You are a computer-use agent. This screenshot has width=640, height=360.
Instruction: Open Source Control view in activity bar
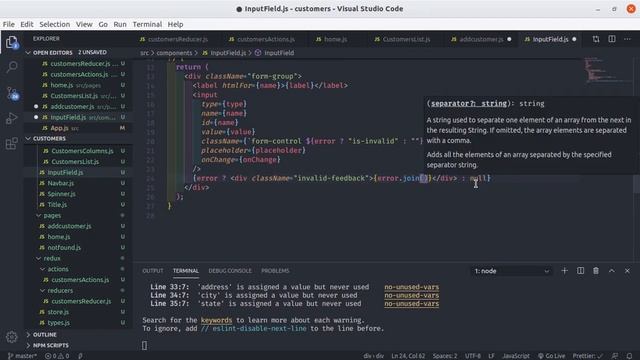point(11,93)
